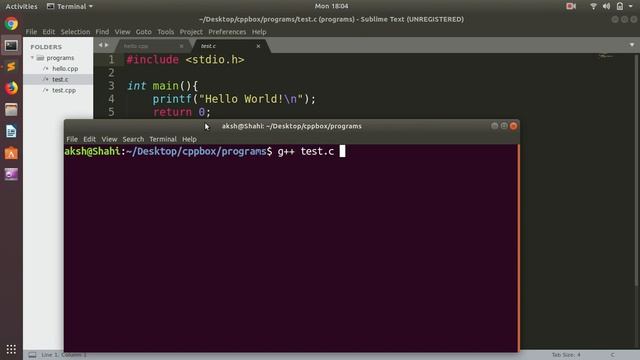Launch Firefox from the dock
This screenshot has height=360, width=640.
point(11,88)
